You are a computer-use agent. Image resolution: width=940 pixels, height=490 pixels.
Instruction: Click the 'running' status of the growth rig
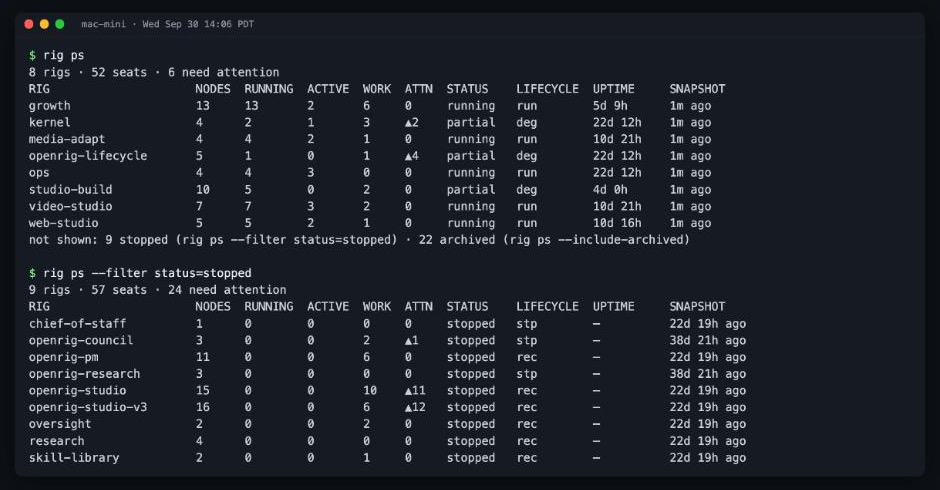pyautogui.click(x=471, y=106)
